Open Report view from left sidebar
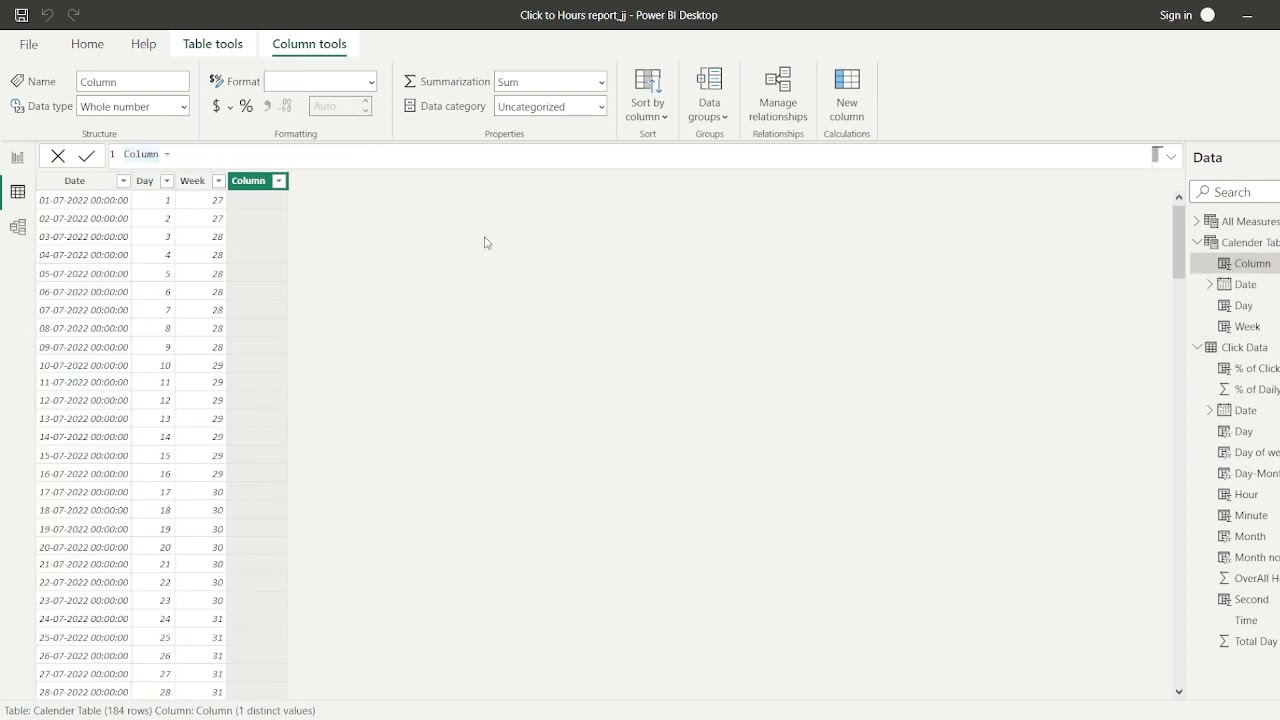This screenshot has height=720, width=1280. pos(17,157)
